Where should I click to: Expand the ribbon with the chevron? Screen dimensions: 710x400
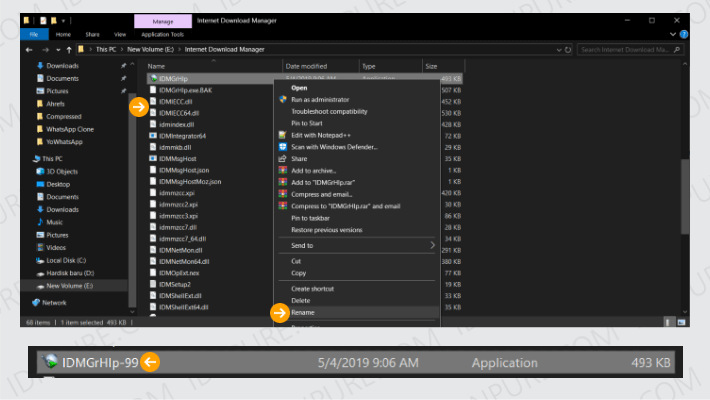point(672,34)
